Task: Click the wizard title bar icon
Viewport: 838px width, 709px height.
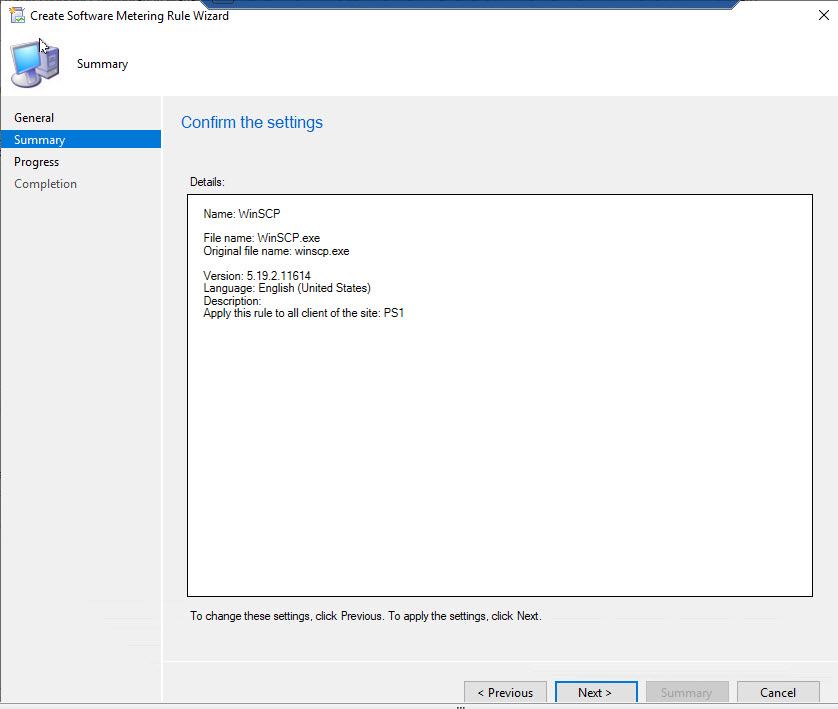Action: tap(17, 16)
